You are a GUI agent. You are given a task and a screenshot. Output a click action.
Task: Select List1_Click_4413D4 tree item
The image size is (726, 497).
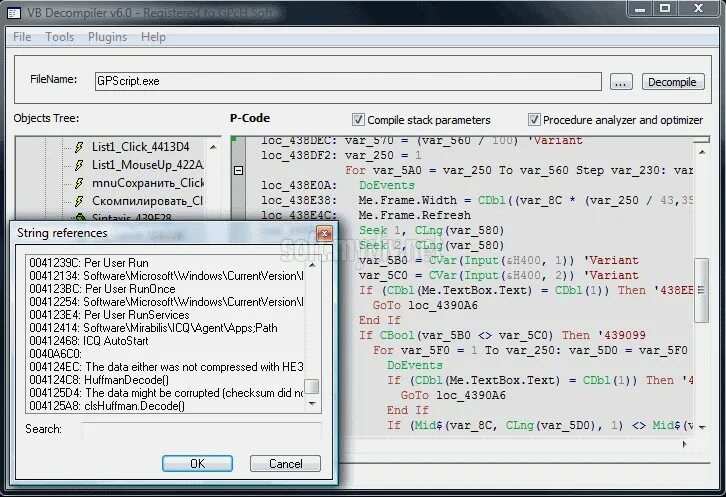[140, 147]
